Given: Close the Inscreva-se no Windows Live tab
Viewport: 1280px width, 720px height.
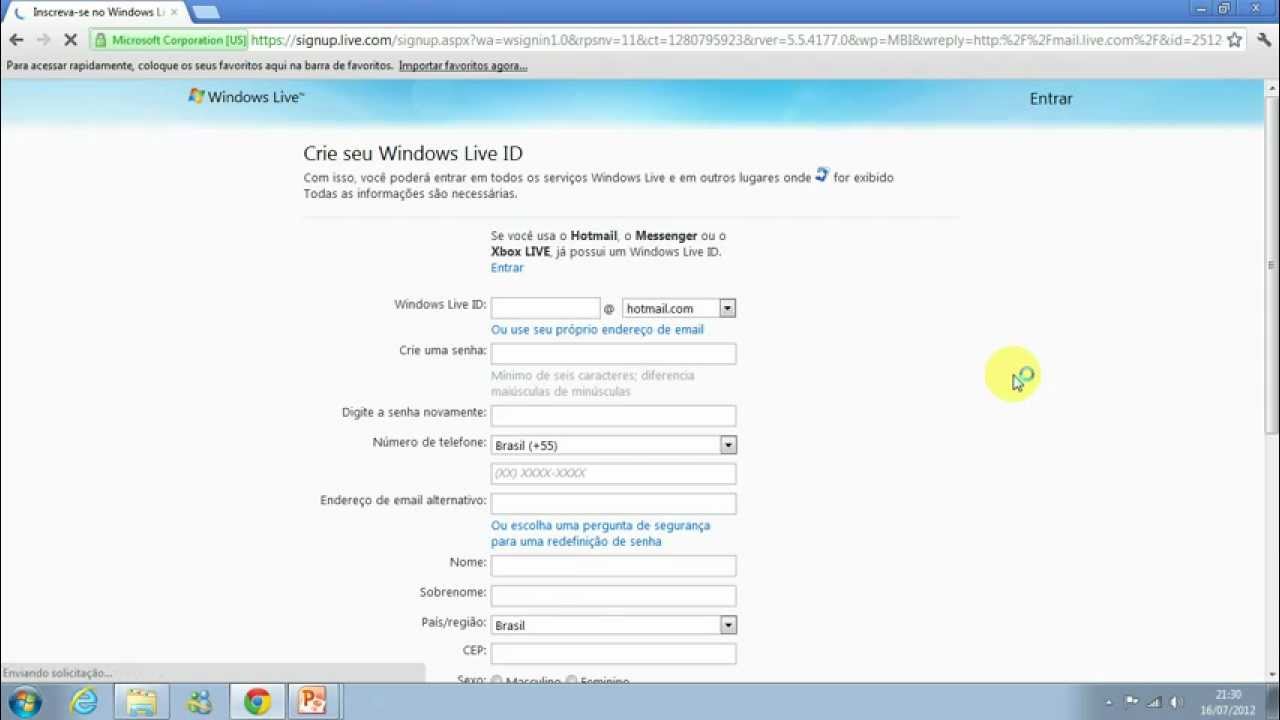Looking at the screenshot, I should coord(174,12).
